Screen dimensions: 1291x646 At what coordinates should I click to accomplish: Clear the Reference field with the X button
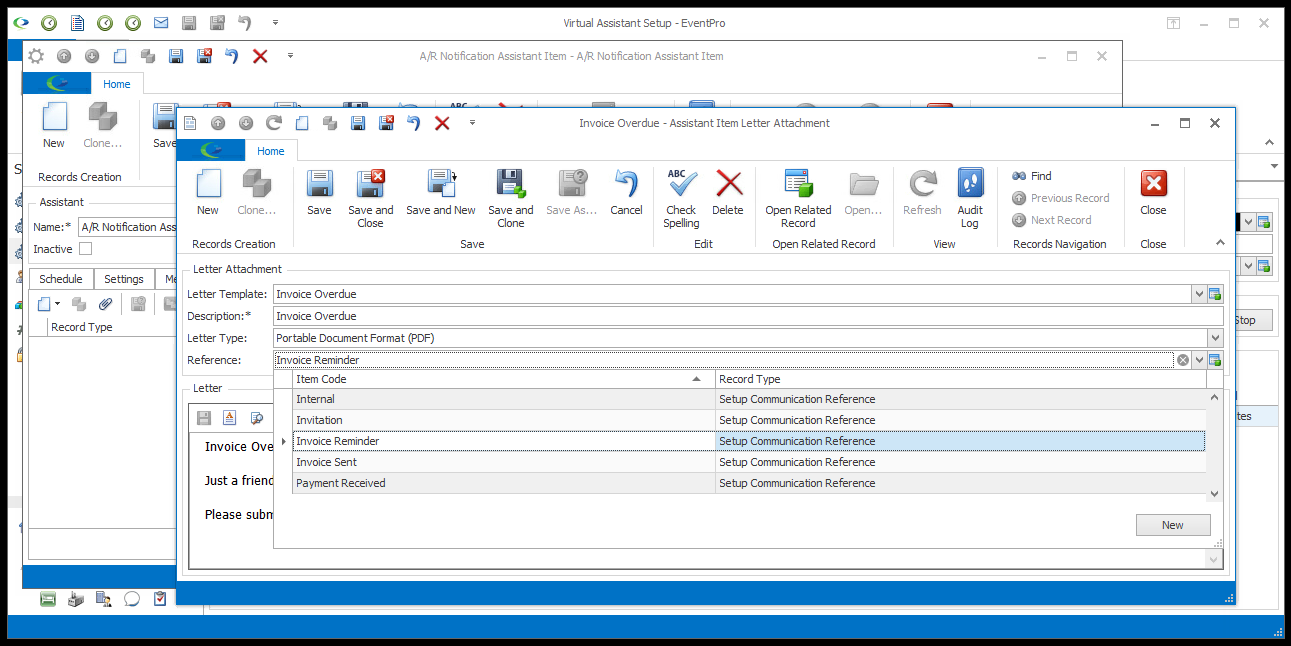(1183, 360)
